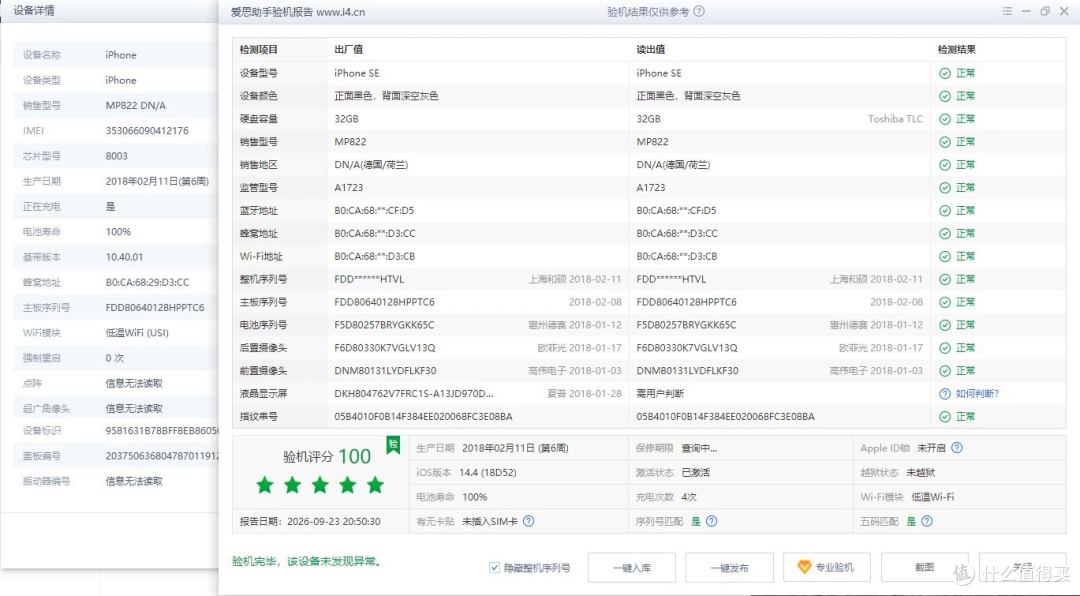Select the 读出值 A1723 in 监管型号 row

point(651,187)
